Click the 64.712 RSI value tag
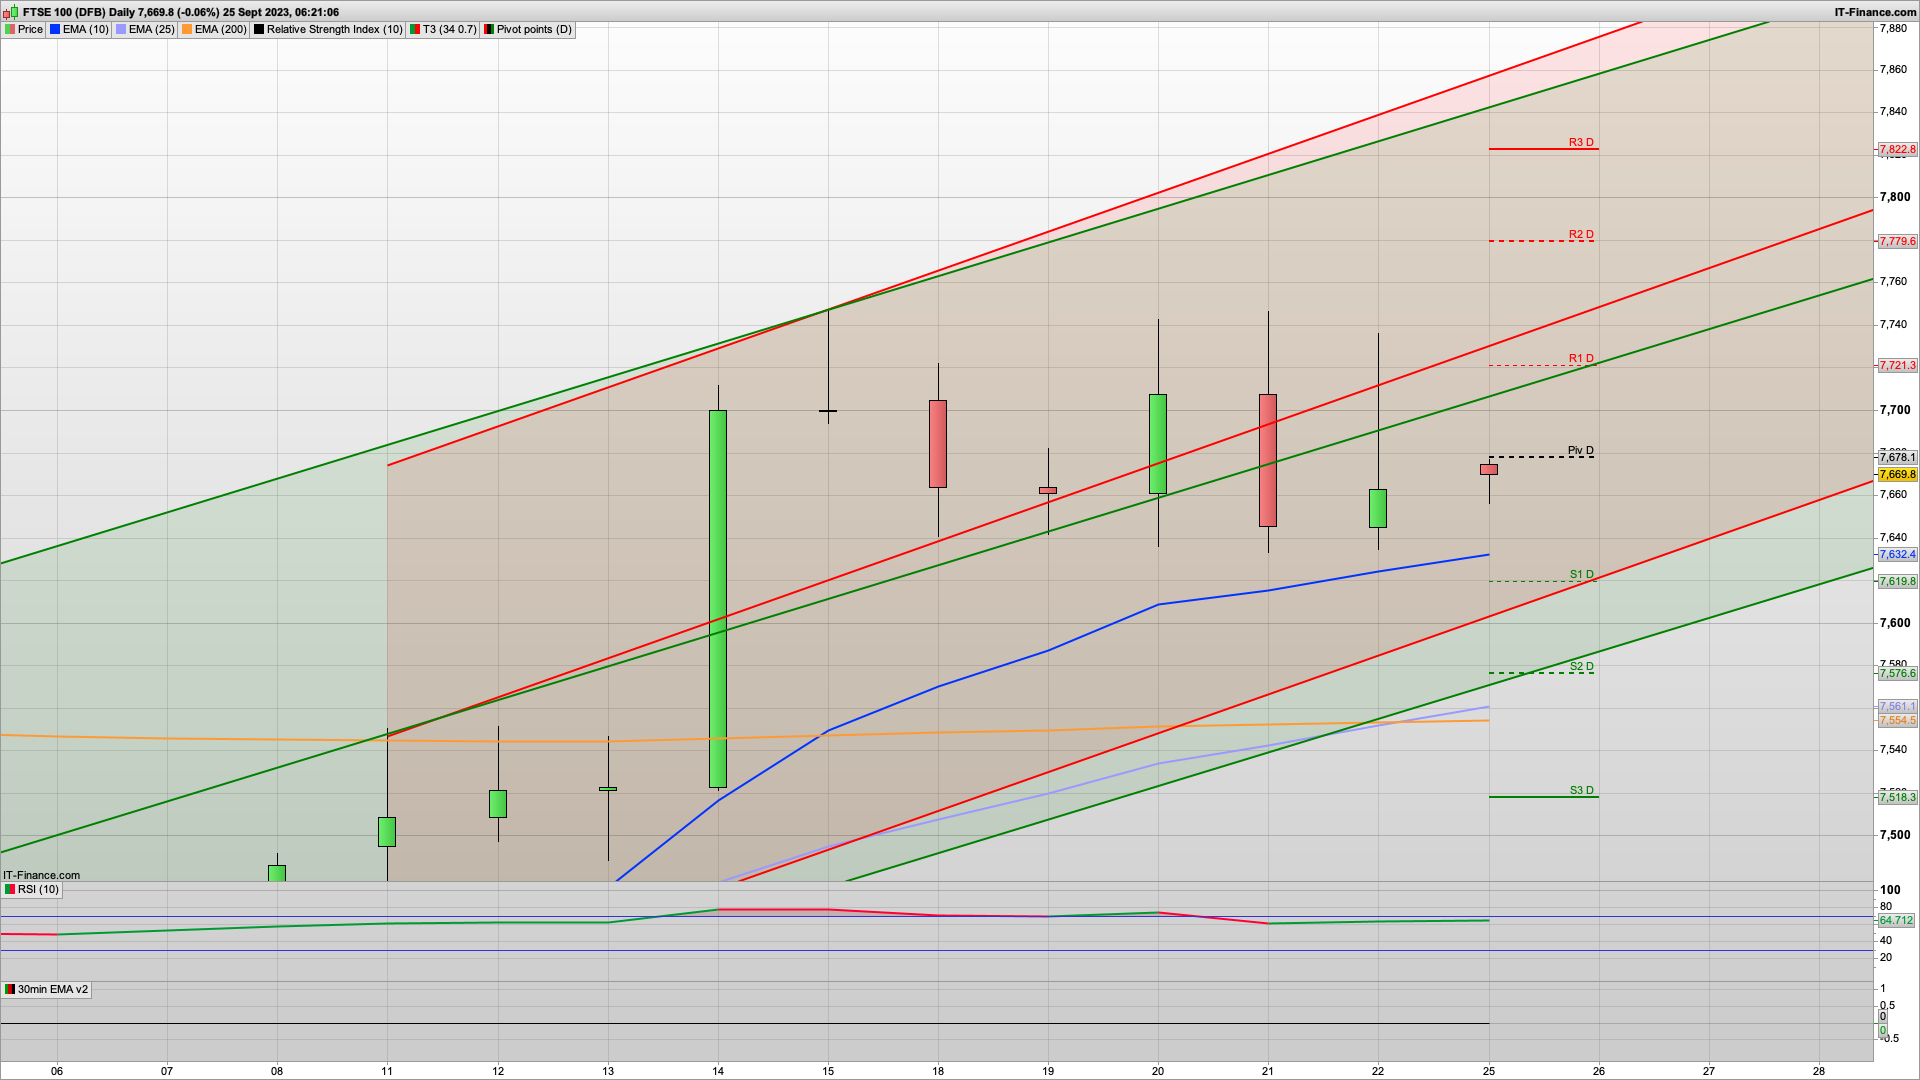This screenshot has height=1080, width=1920. click(x=1896, y=920)
